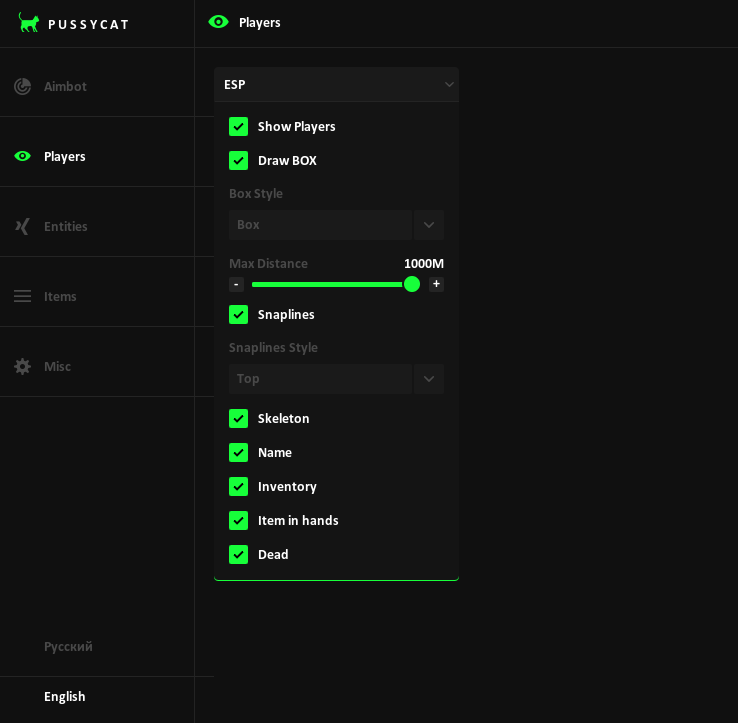Click the green eye icon beside Players in sidebar
Viewport: 738px width, 723px height.
(x=22, y=156)
